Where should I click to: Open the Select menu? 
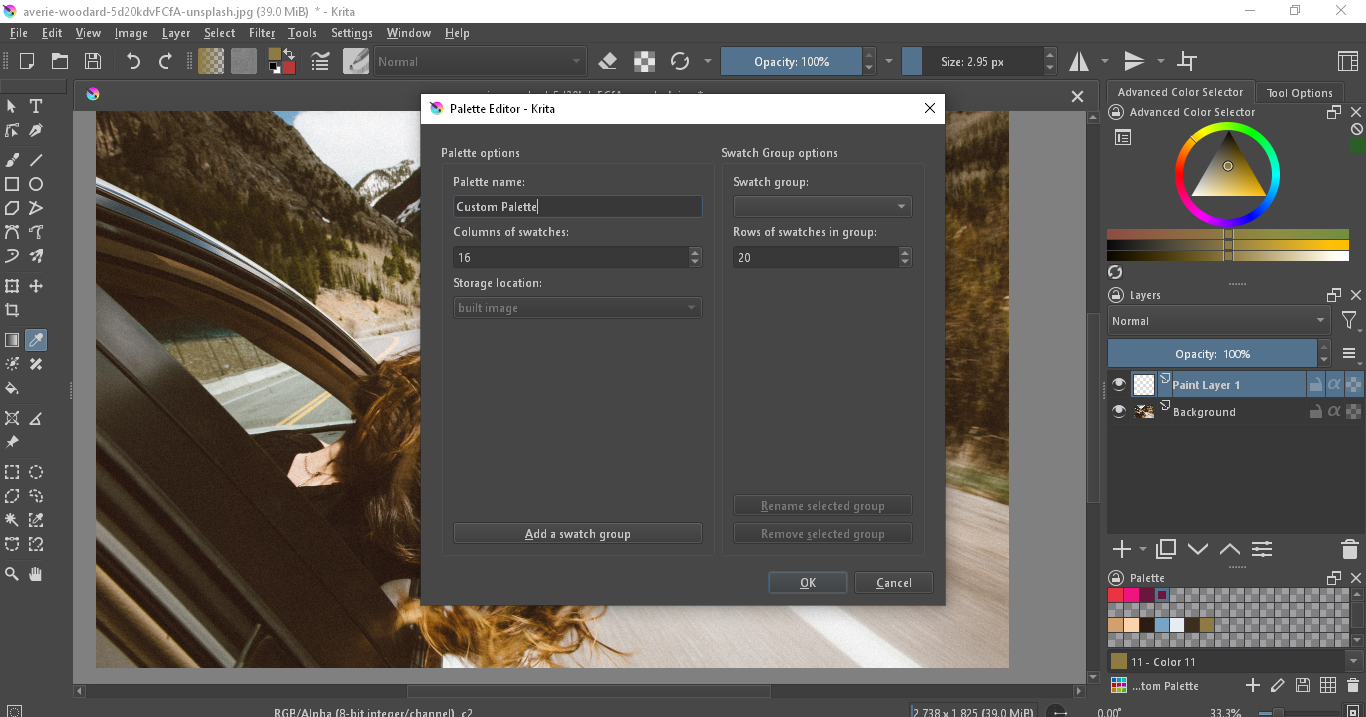(x=219, y=33)
